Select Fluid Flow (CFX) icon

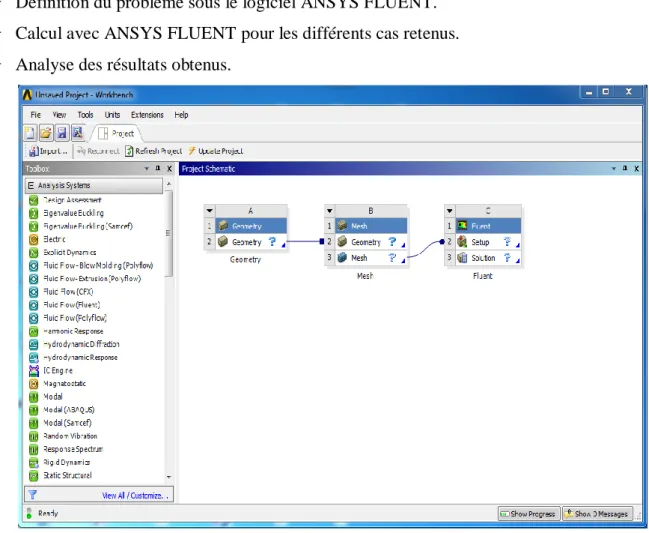click(34, 292)
